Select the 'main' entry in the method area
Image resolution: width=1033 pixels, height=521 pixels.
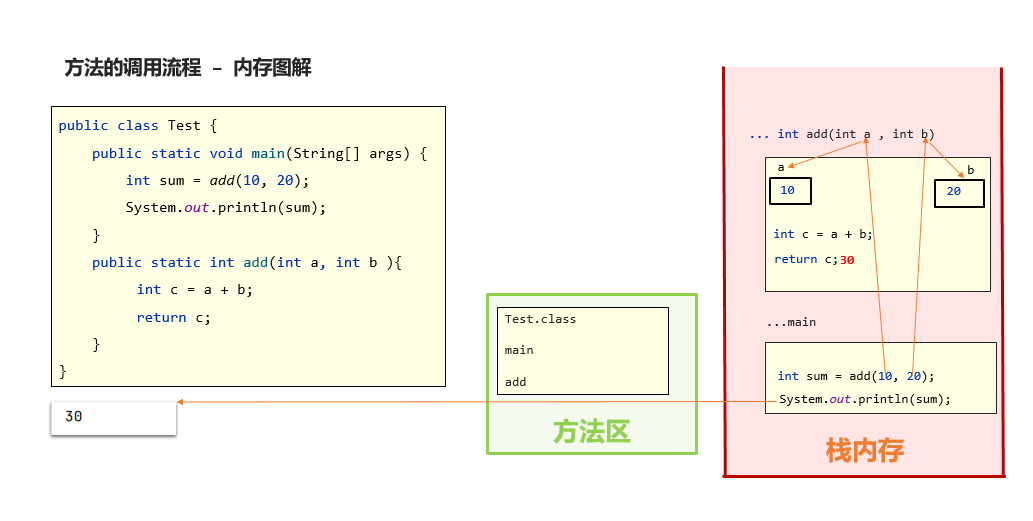519,351
